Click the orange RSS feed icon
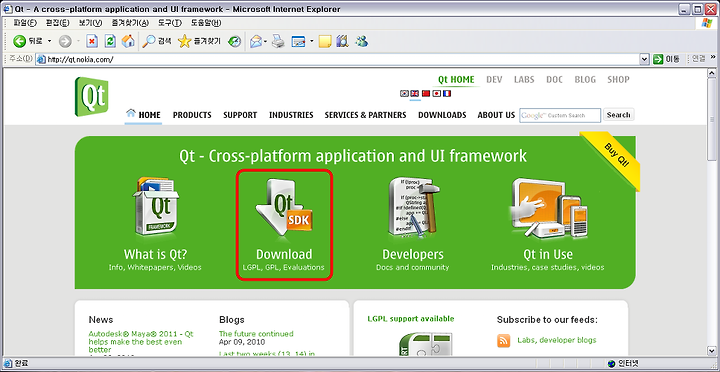720x372 pixels. pos(504,341)
